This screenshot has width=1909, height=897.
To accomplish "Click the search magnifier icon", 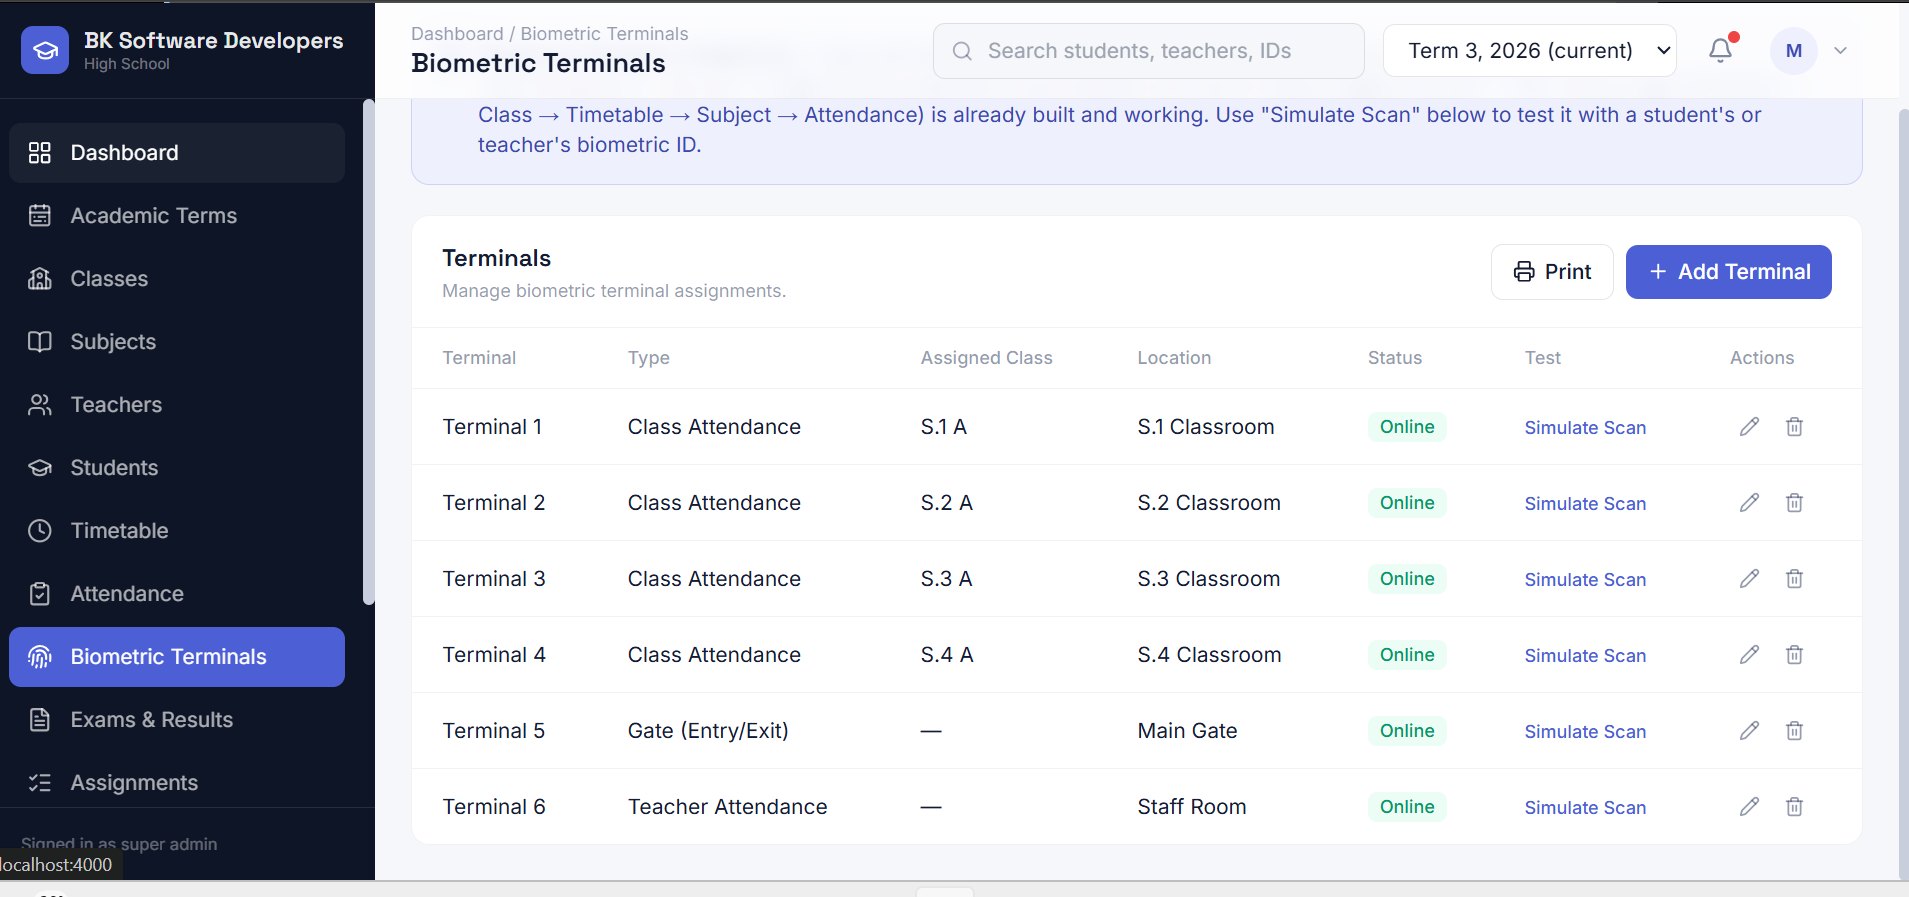I will [x=962, y=51].
